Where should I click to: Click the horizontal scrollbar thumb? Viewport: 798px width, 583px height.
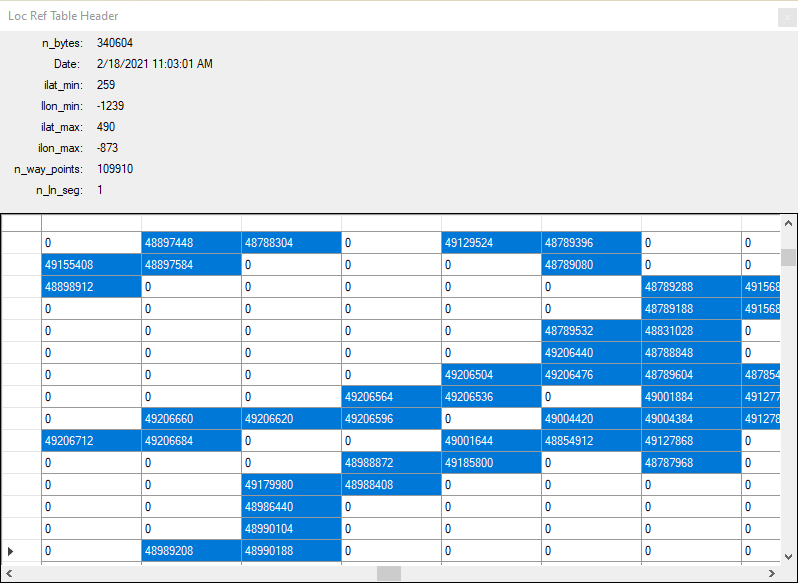388,573
